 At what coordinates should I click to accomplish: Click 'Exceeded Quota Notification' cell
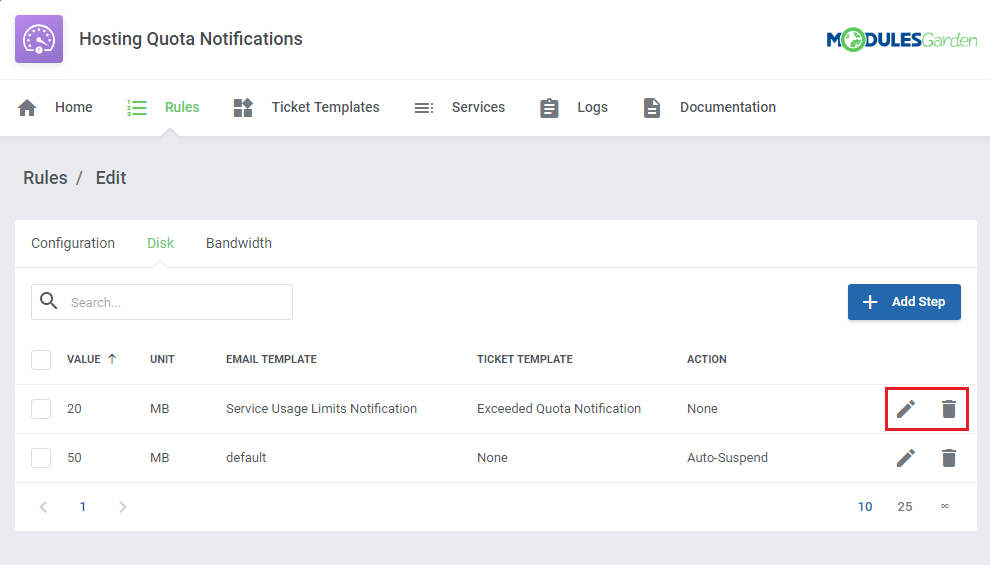coord(559,408)
